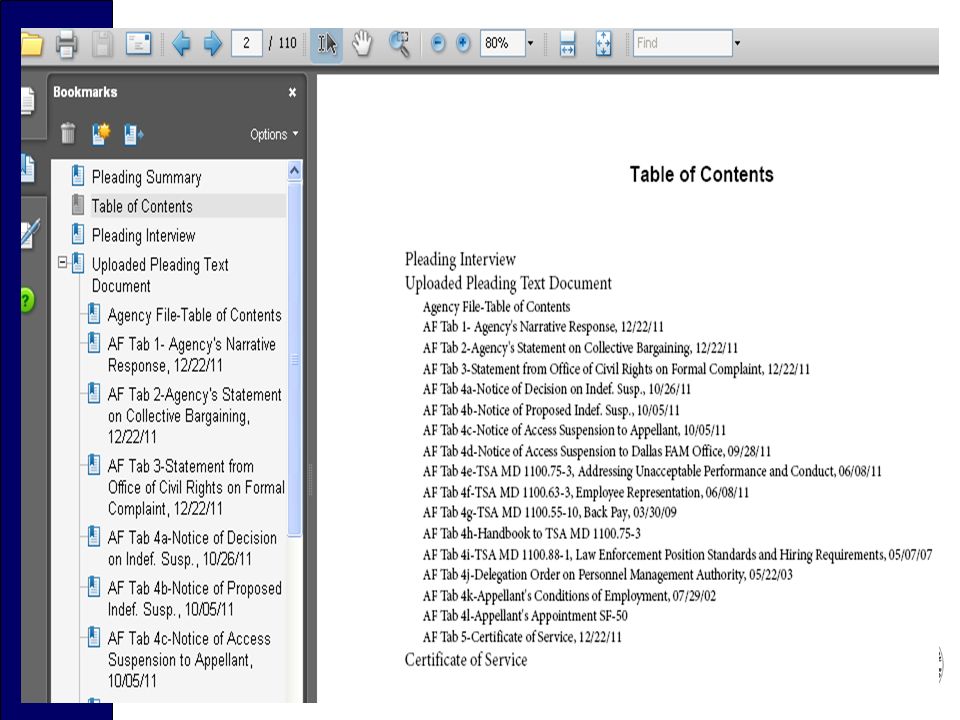Close the Bookmarks panel
The image size is (960, 720).
293,92
